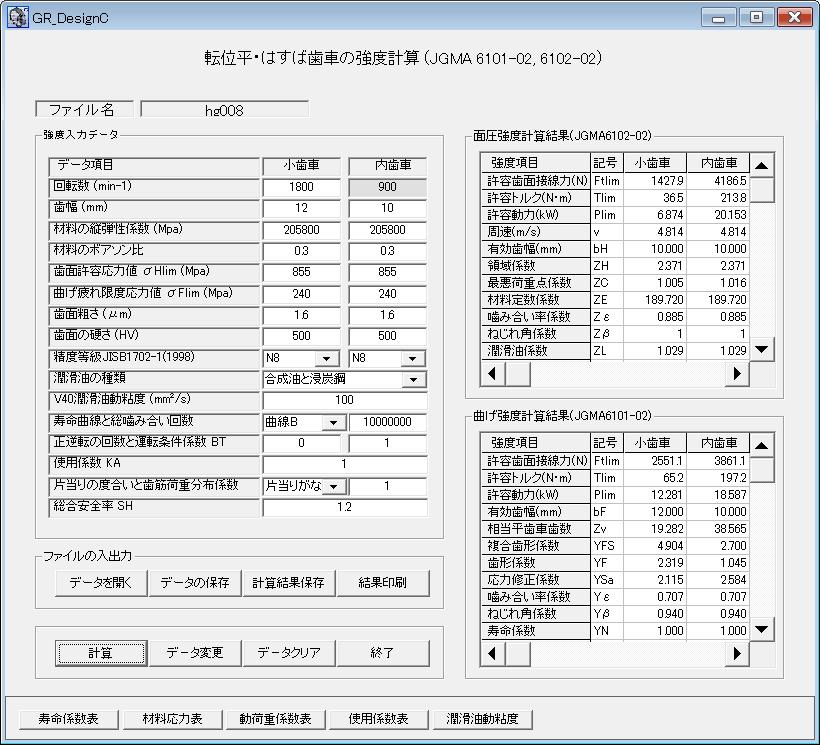The image size is (820, 745).
Task: Open the 潤滑油の種類 dropdown
Action: pyautogui.click(x=412, y=380)
